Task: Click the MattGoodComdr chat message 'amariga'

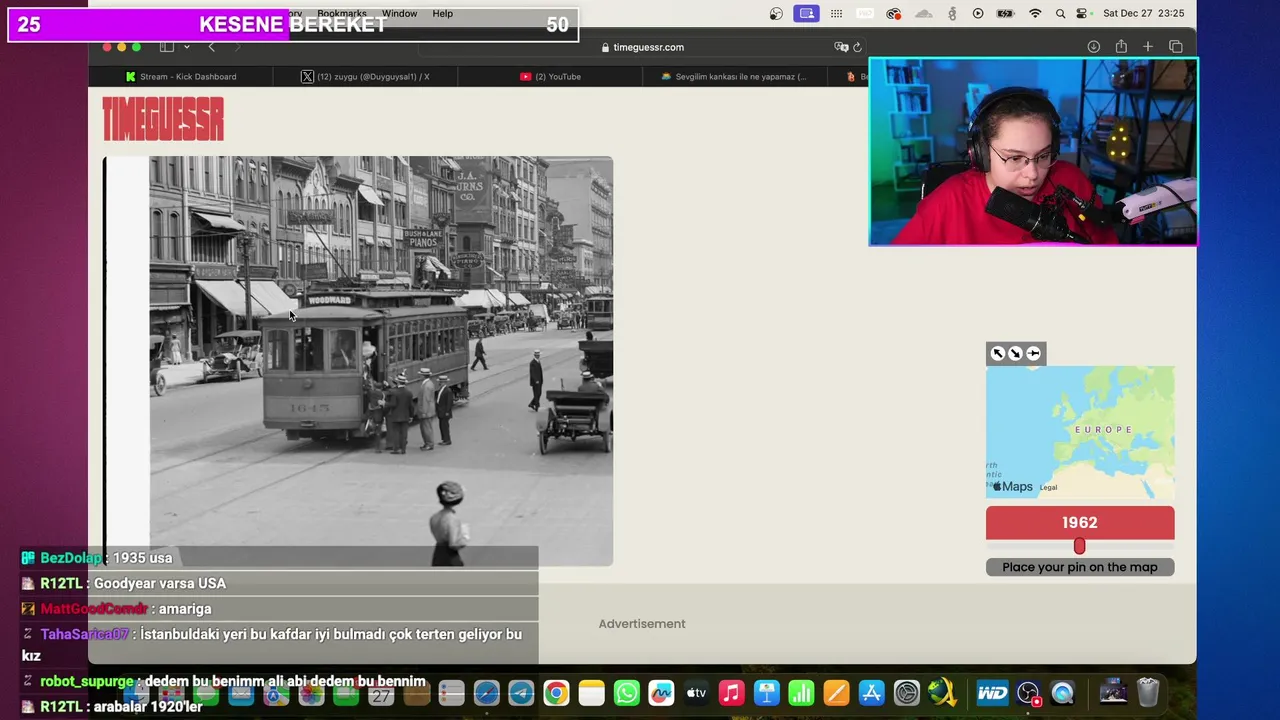Action: click(185, 608)
